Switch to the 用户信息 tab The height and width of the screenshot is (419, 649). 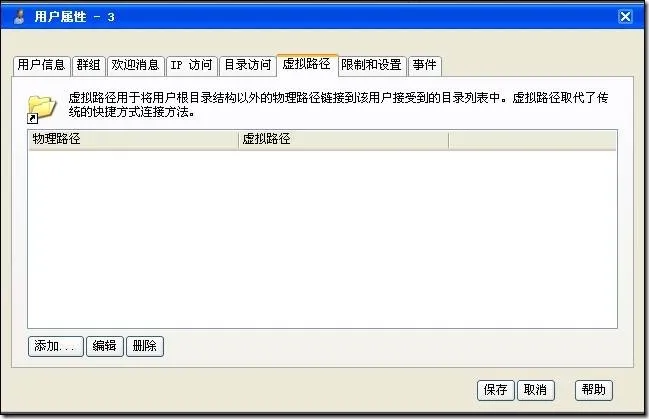[x=41, y=65]
